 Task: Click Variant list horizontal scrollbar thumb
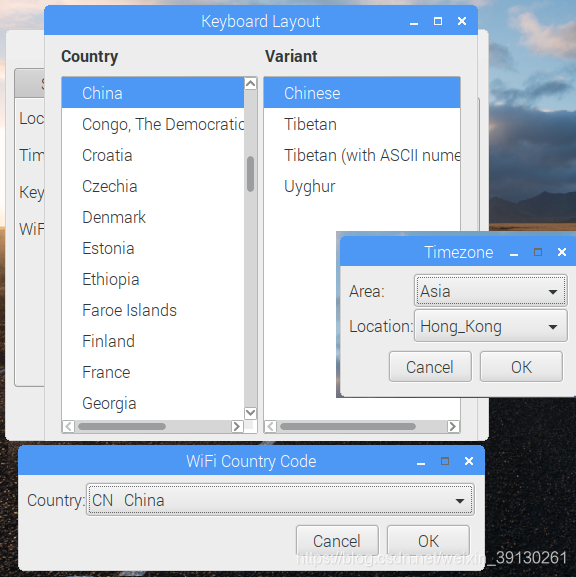click(348, 426)
